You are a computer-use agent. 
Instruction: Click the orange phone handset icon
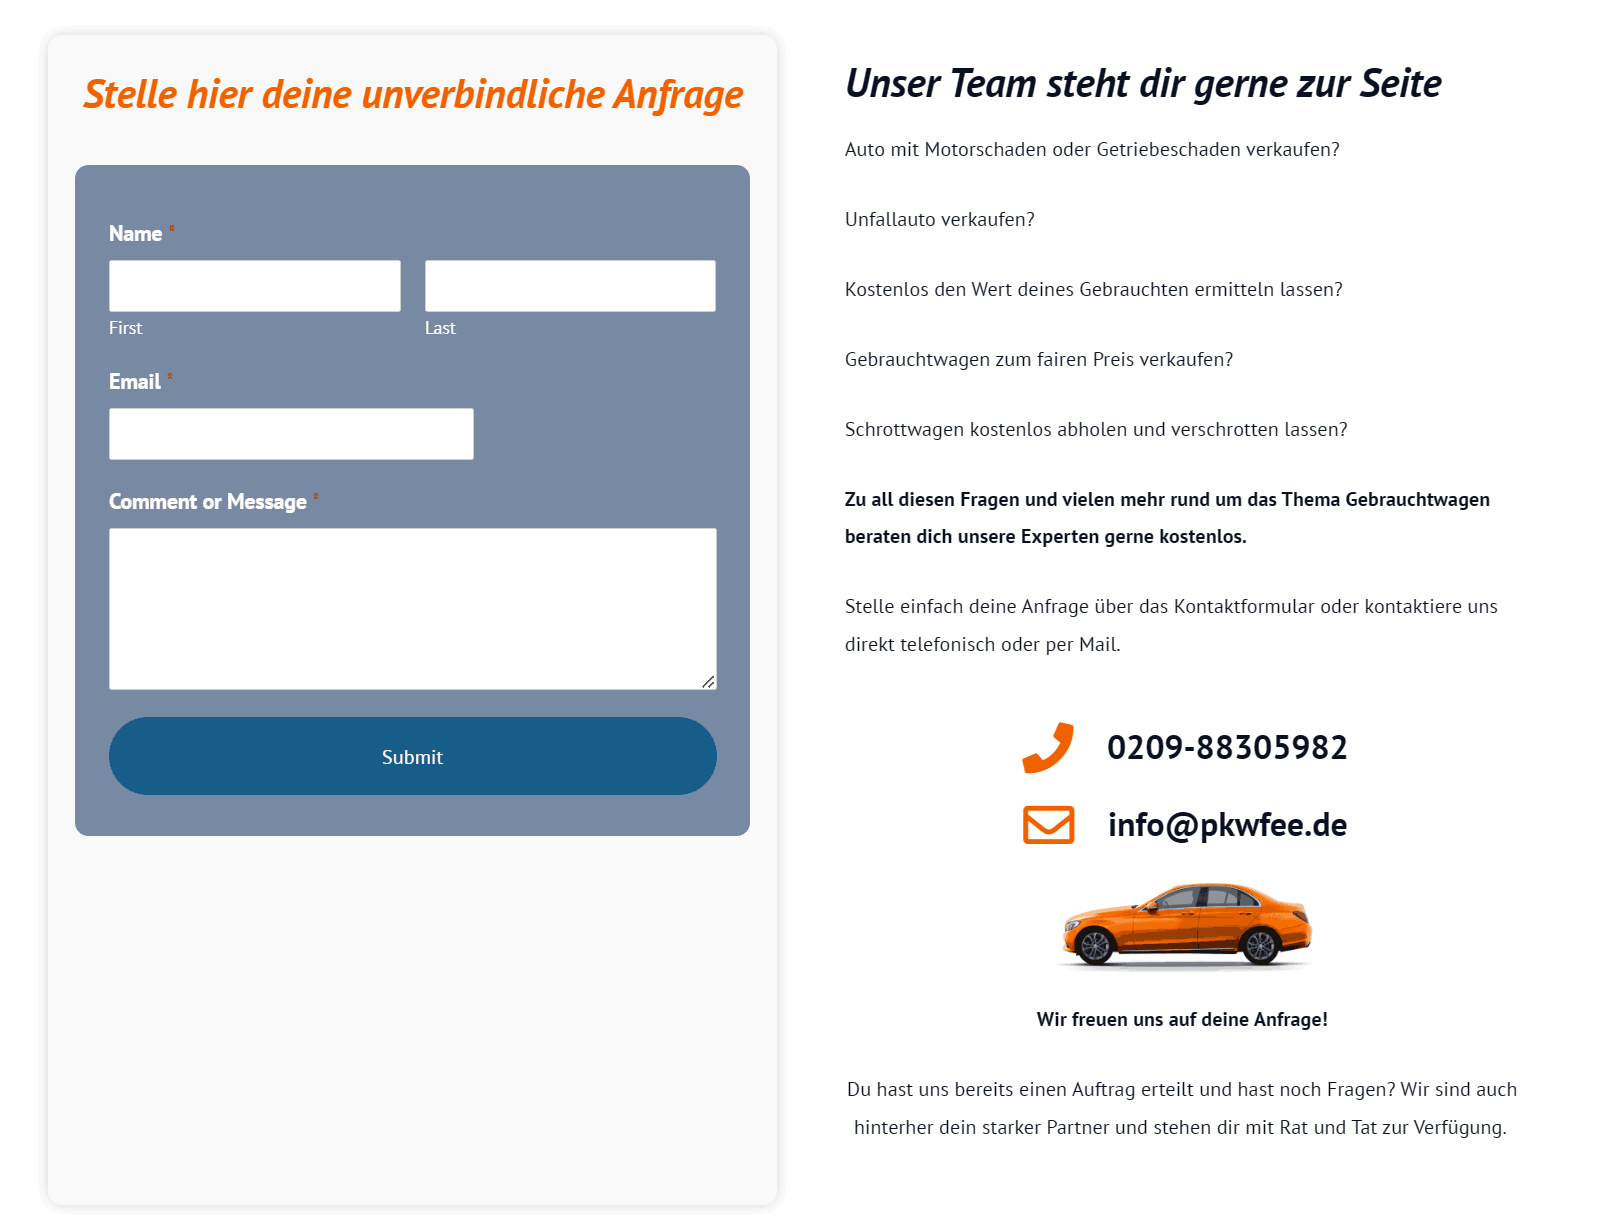click(x=1048, y=747)
